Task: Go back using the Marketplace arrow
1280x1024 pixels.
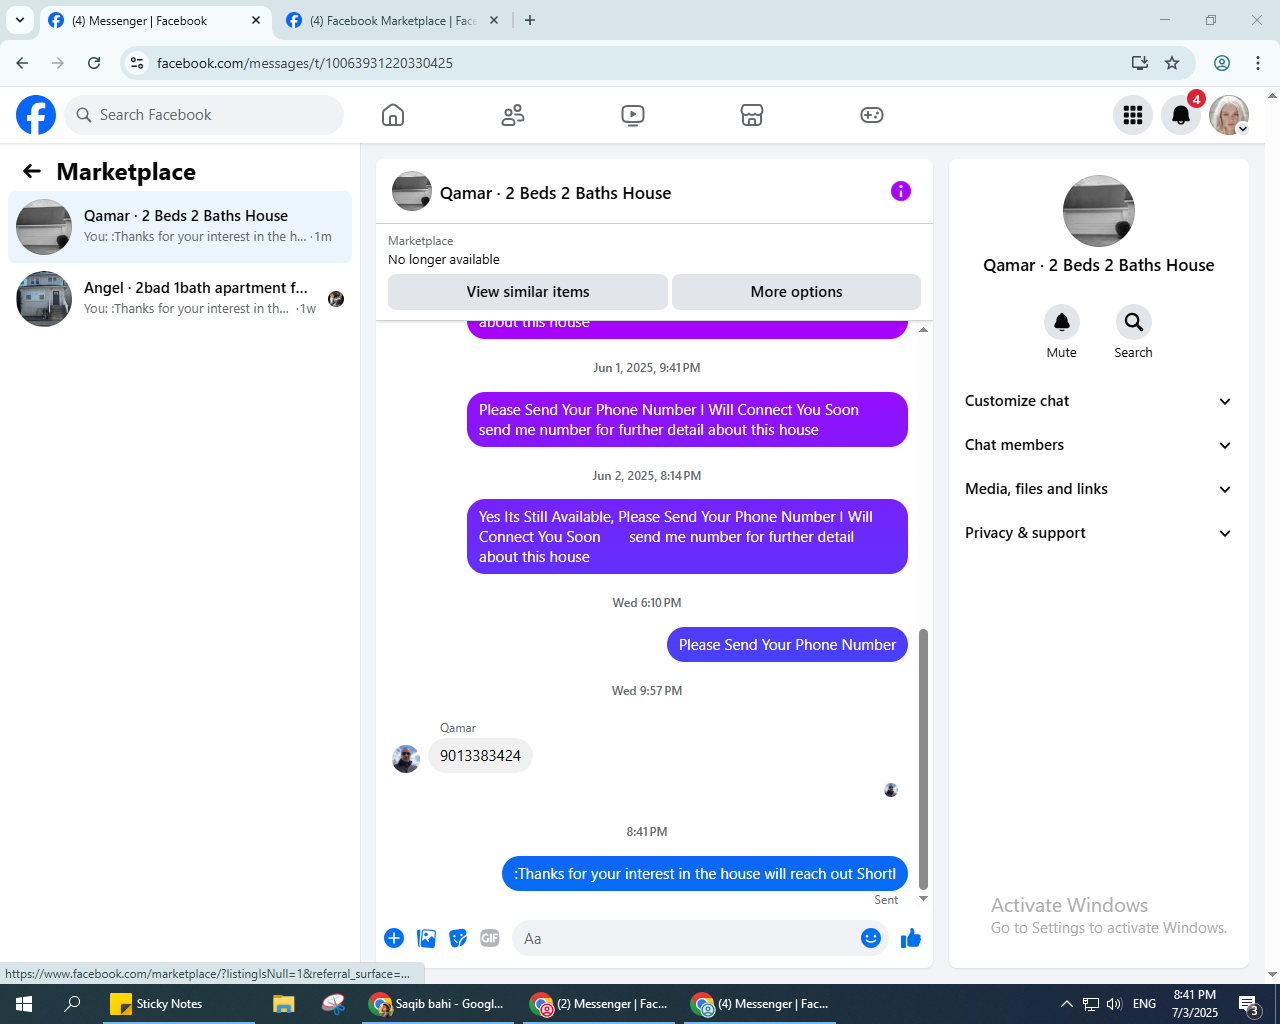Action: [32, 171]
